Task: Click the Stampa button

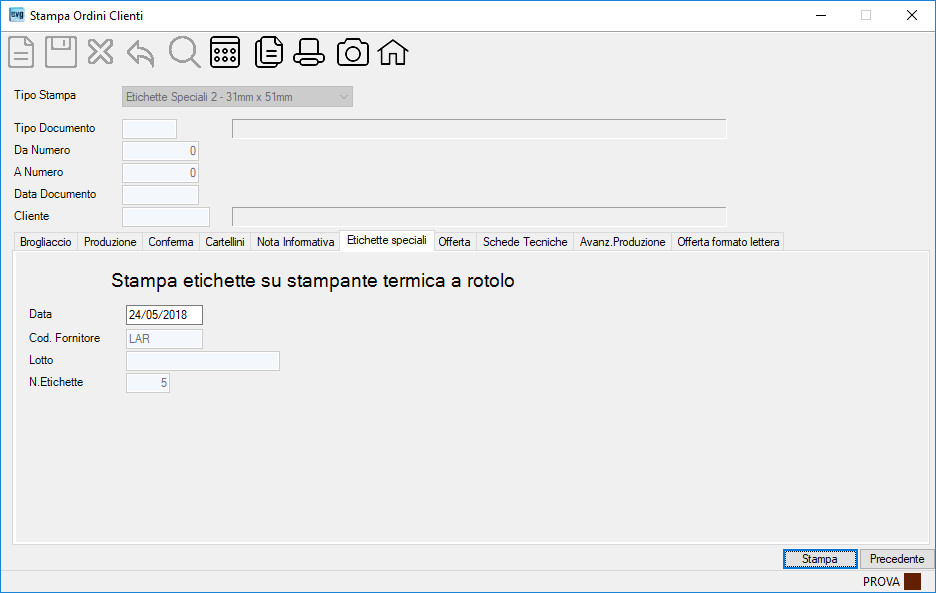Action: tap(820, 559)
